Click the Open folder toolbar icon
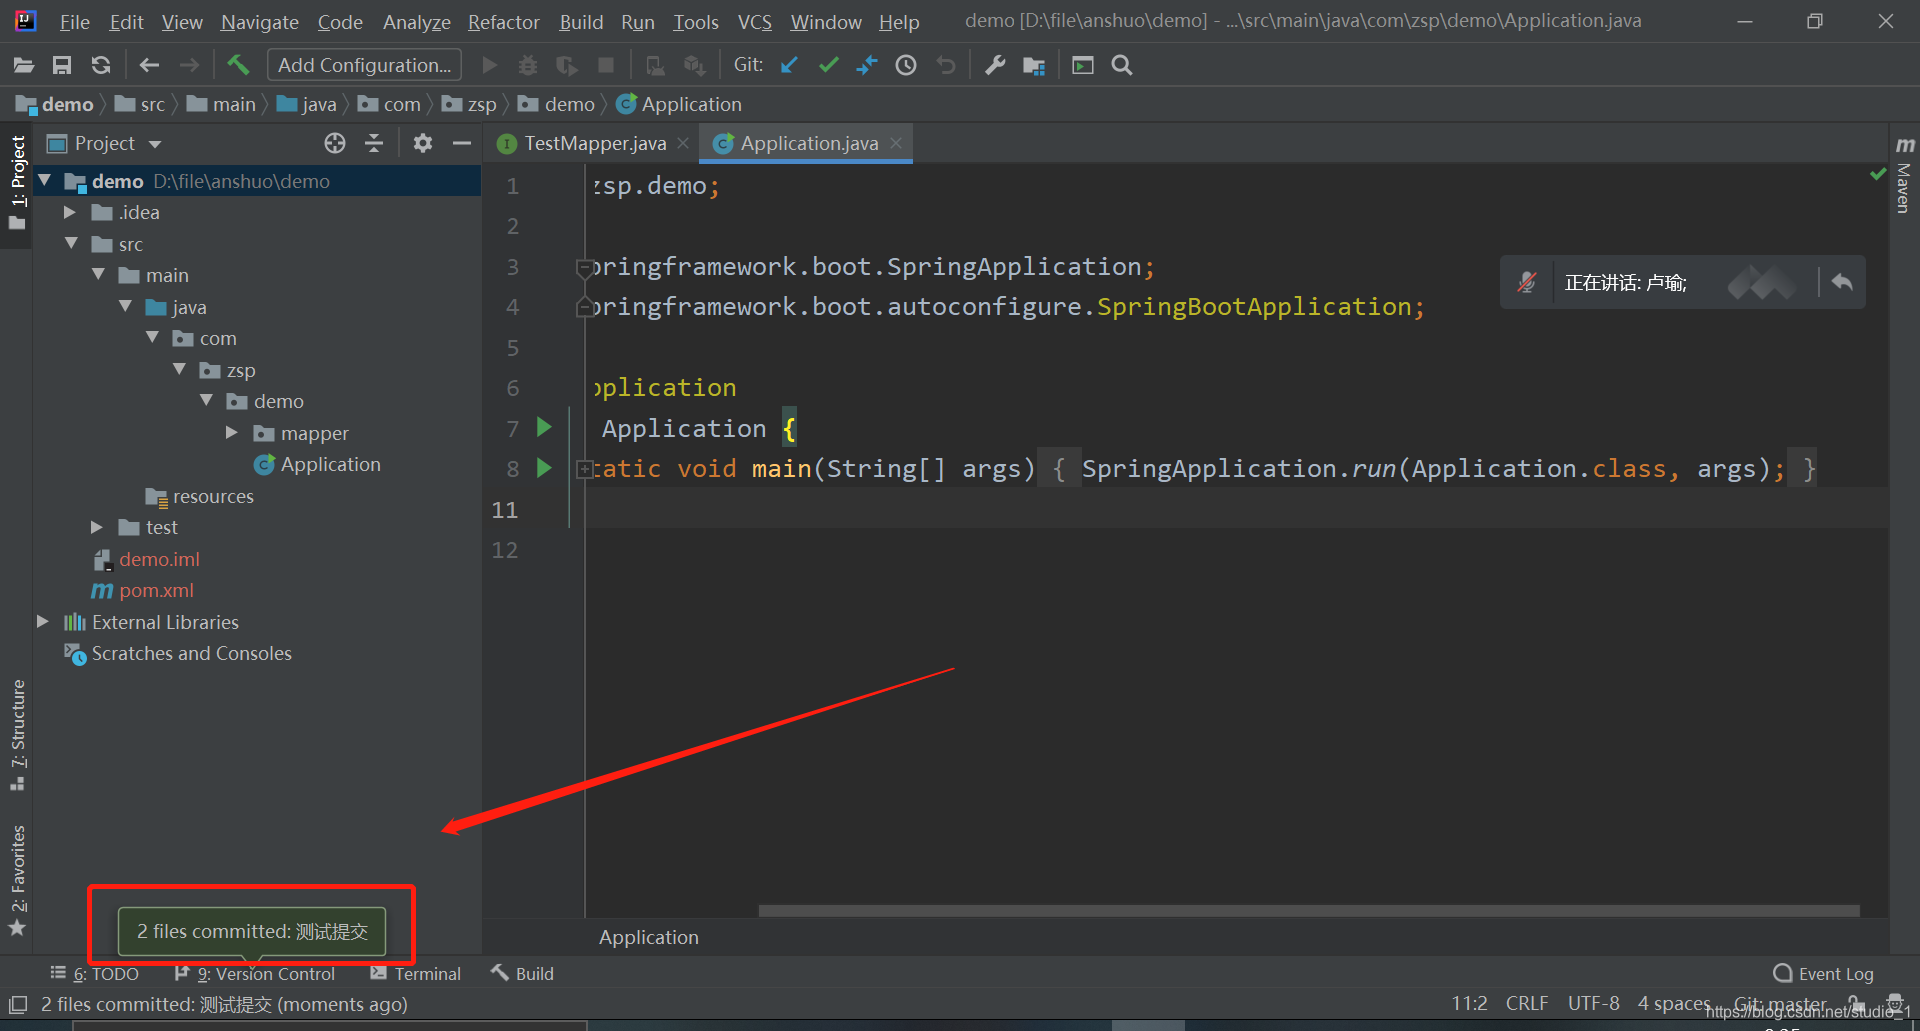The width and height of the screenshot is (1920, 1031). (24, 65)
